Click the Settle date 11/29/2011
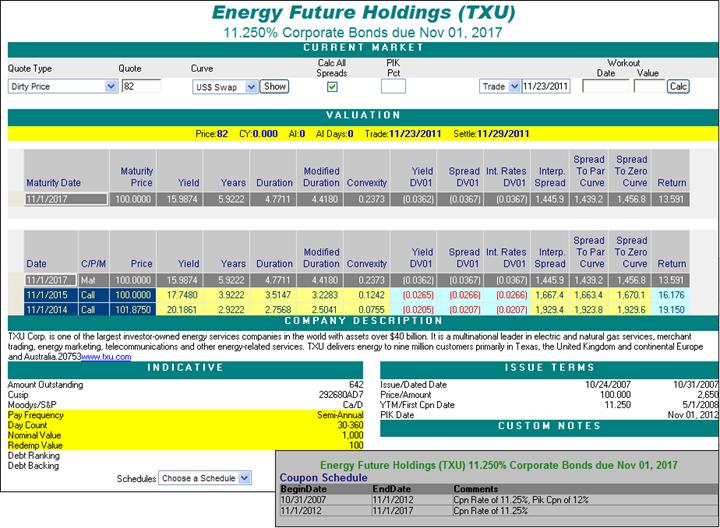The image size is (720, 528). point(503,134)
